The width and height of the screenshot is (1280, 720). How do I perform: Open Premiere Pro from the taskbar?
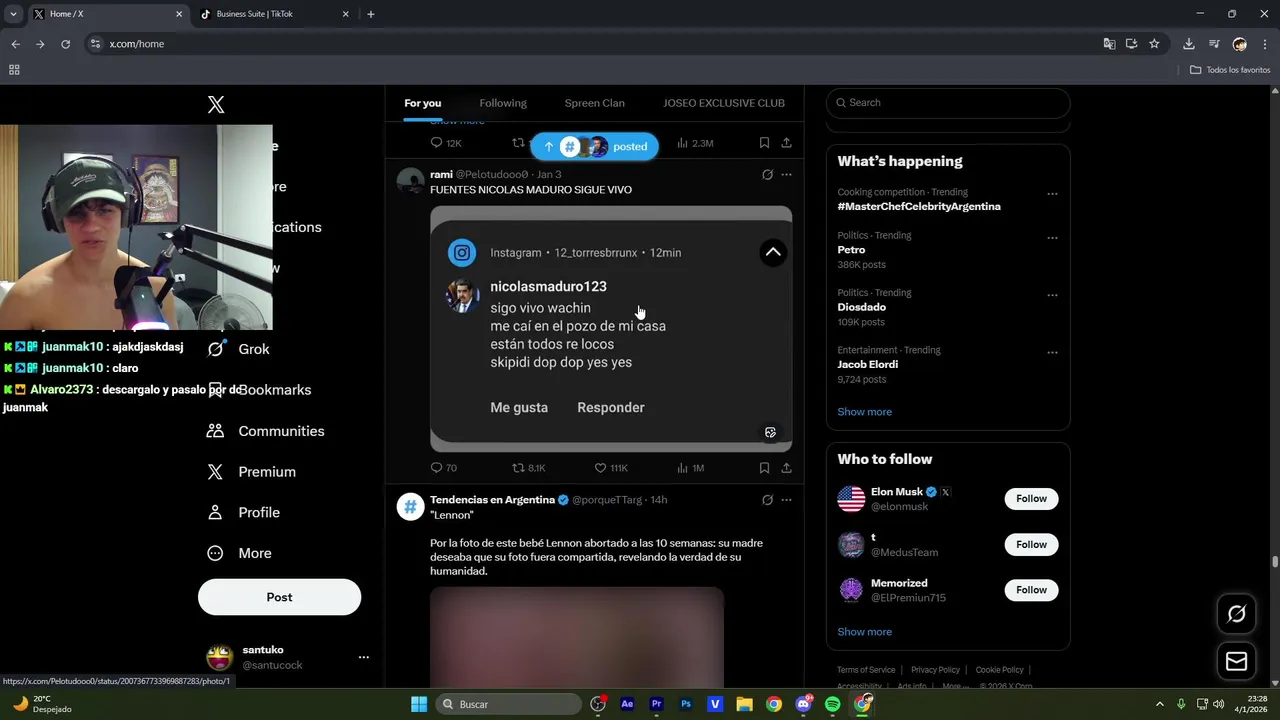[x=656, y=704]
